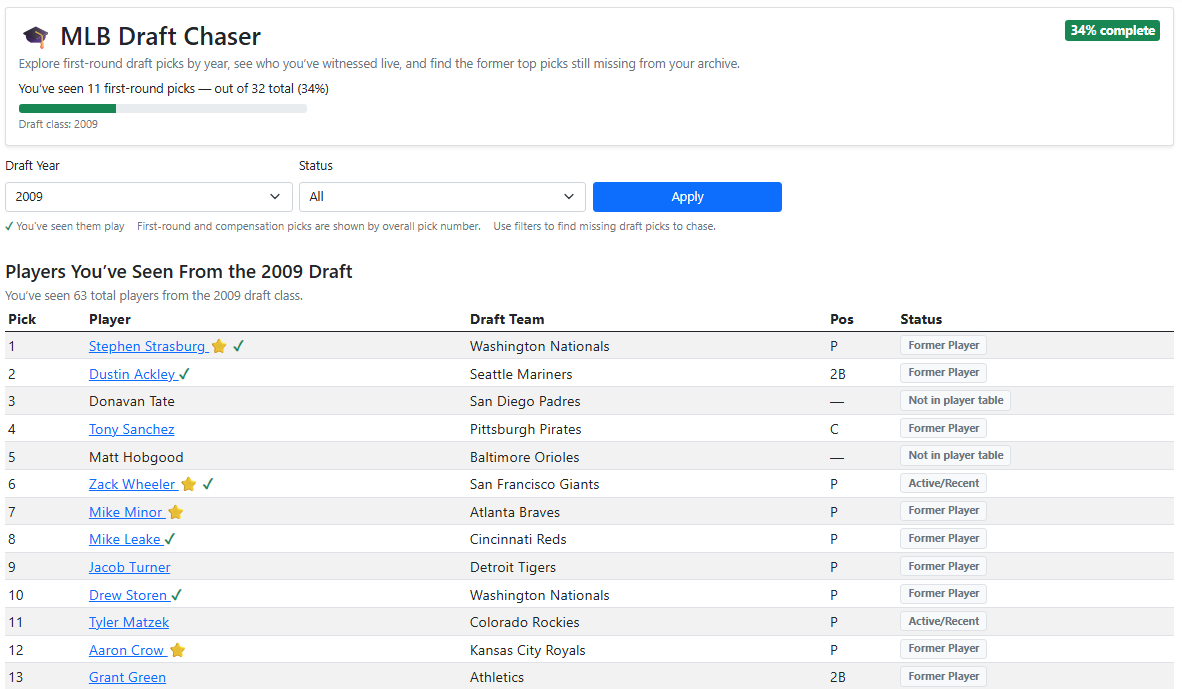1182x689 pixels.
Task: Click Former Player badge for Drew Storen
Action: tap(943, 593)
